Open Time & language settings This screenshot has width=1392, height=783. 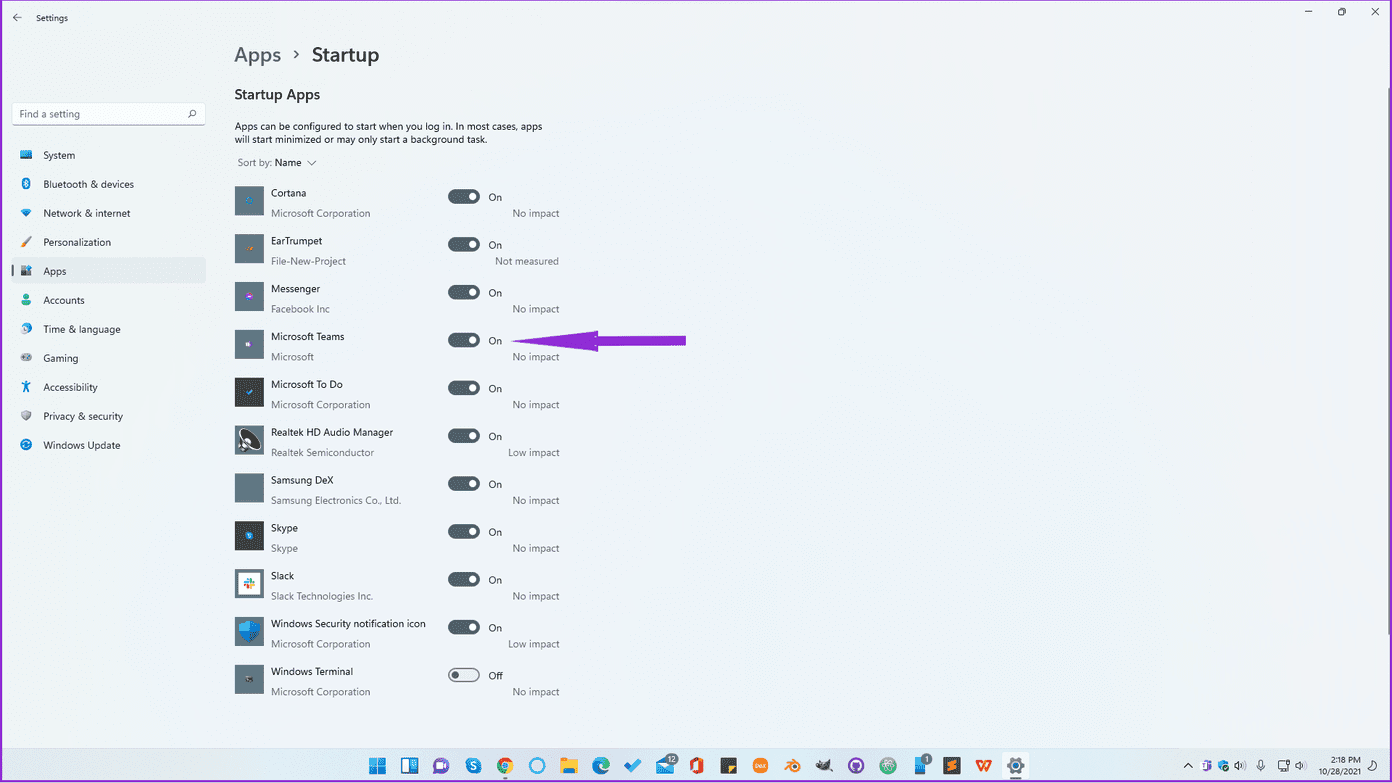click(108, 329)
